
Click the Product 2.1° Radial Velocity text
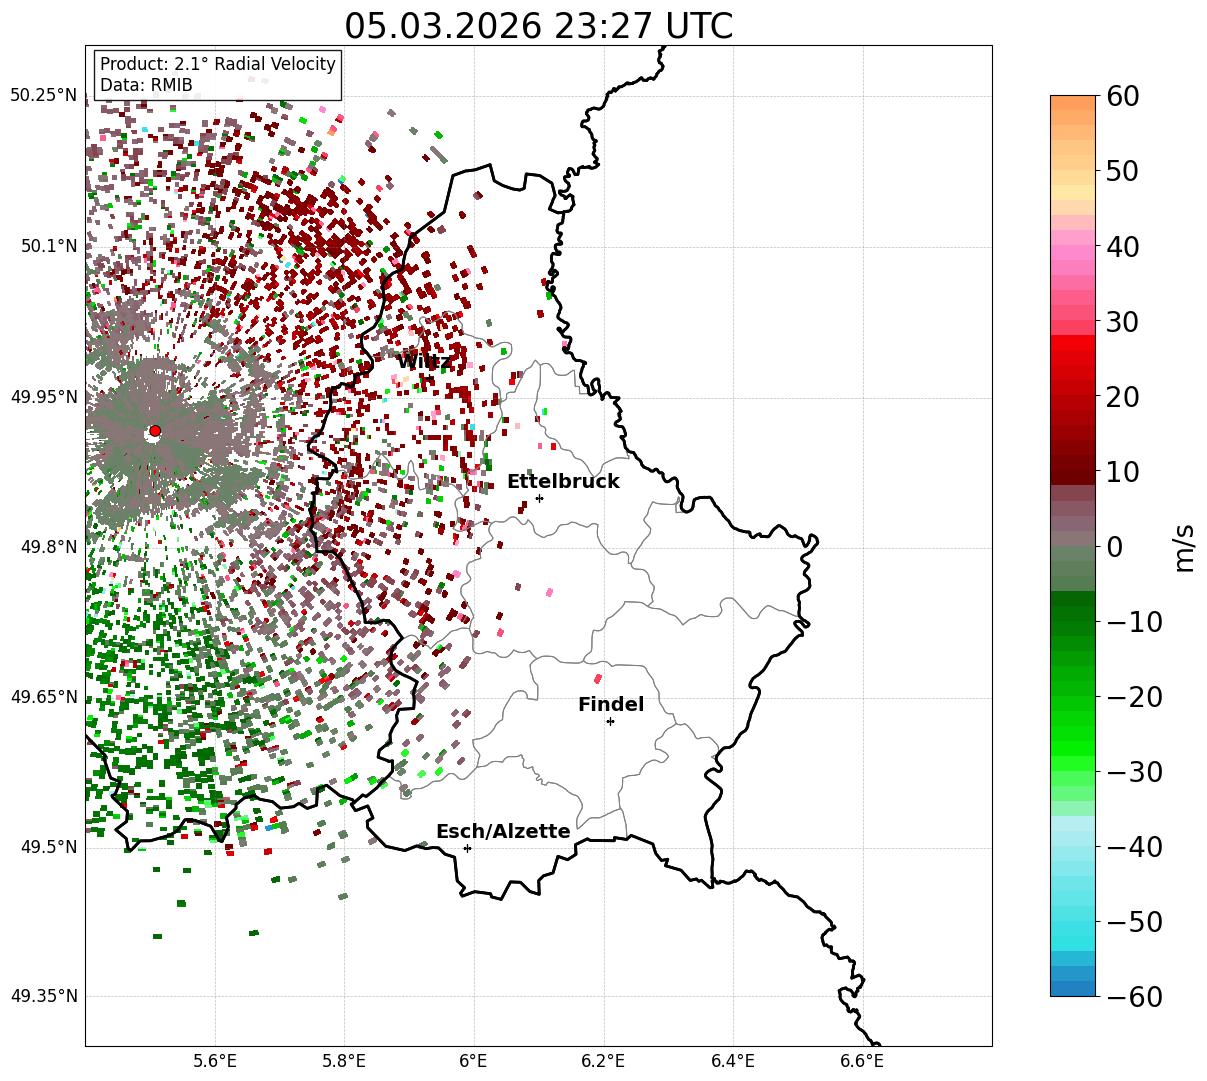click(x=218, y=64)
